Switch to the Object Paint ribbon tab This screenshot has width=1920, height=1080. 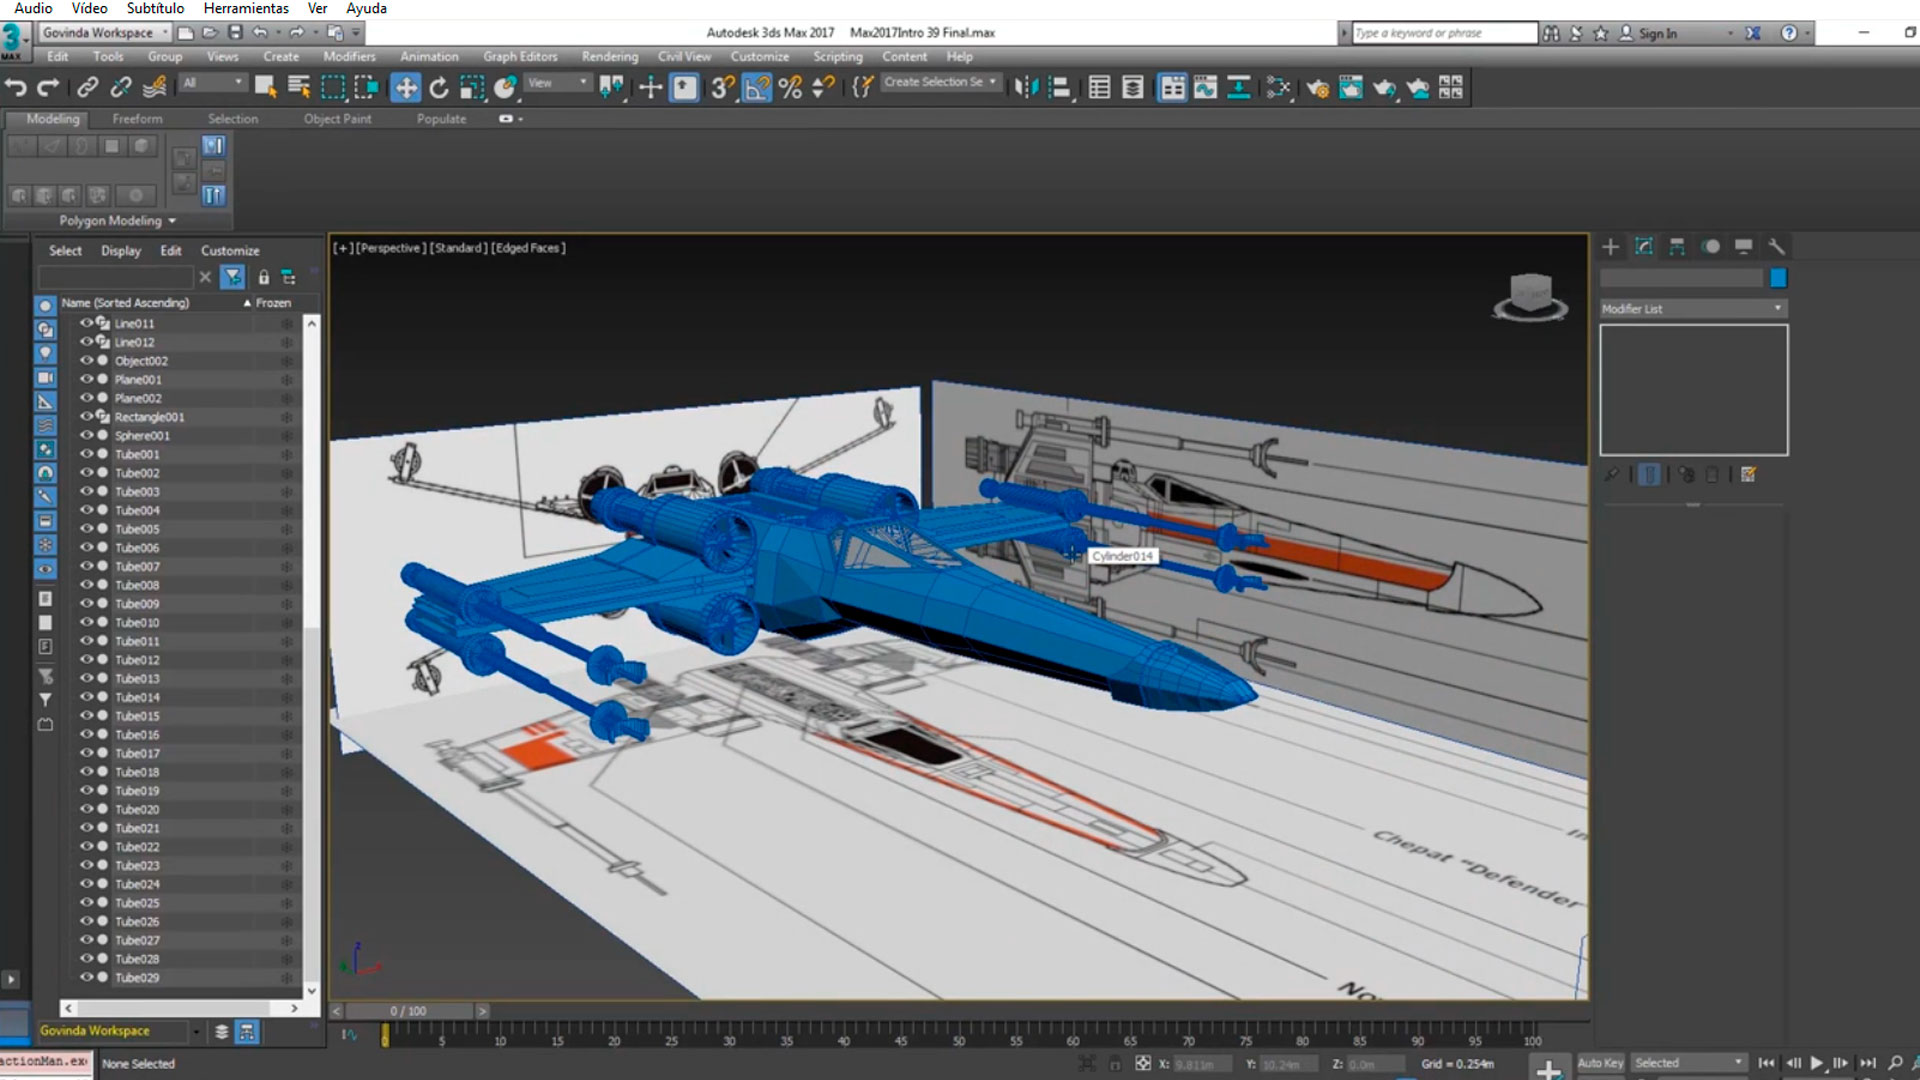click(x=337, y=119)
